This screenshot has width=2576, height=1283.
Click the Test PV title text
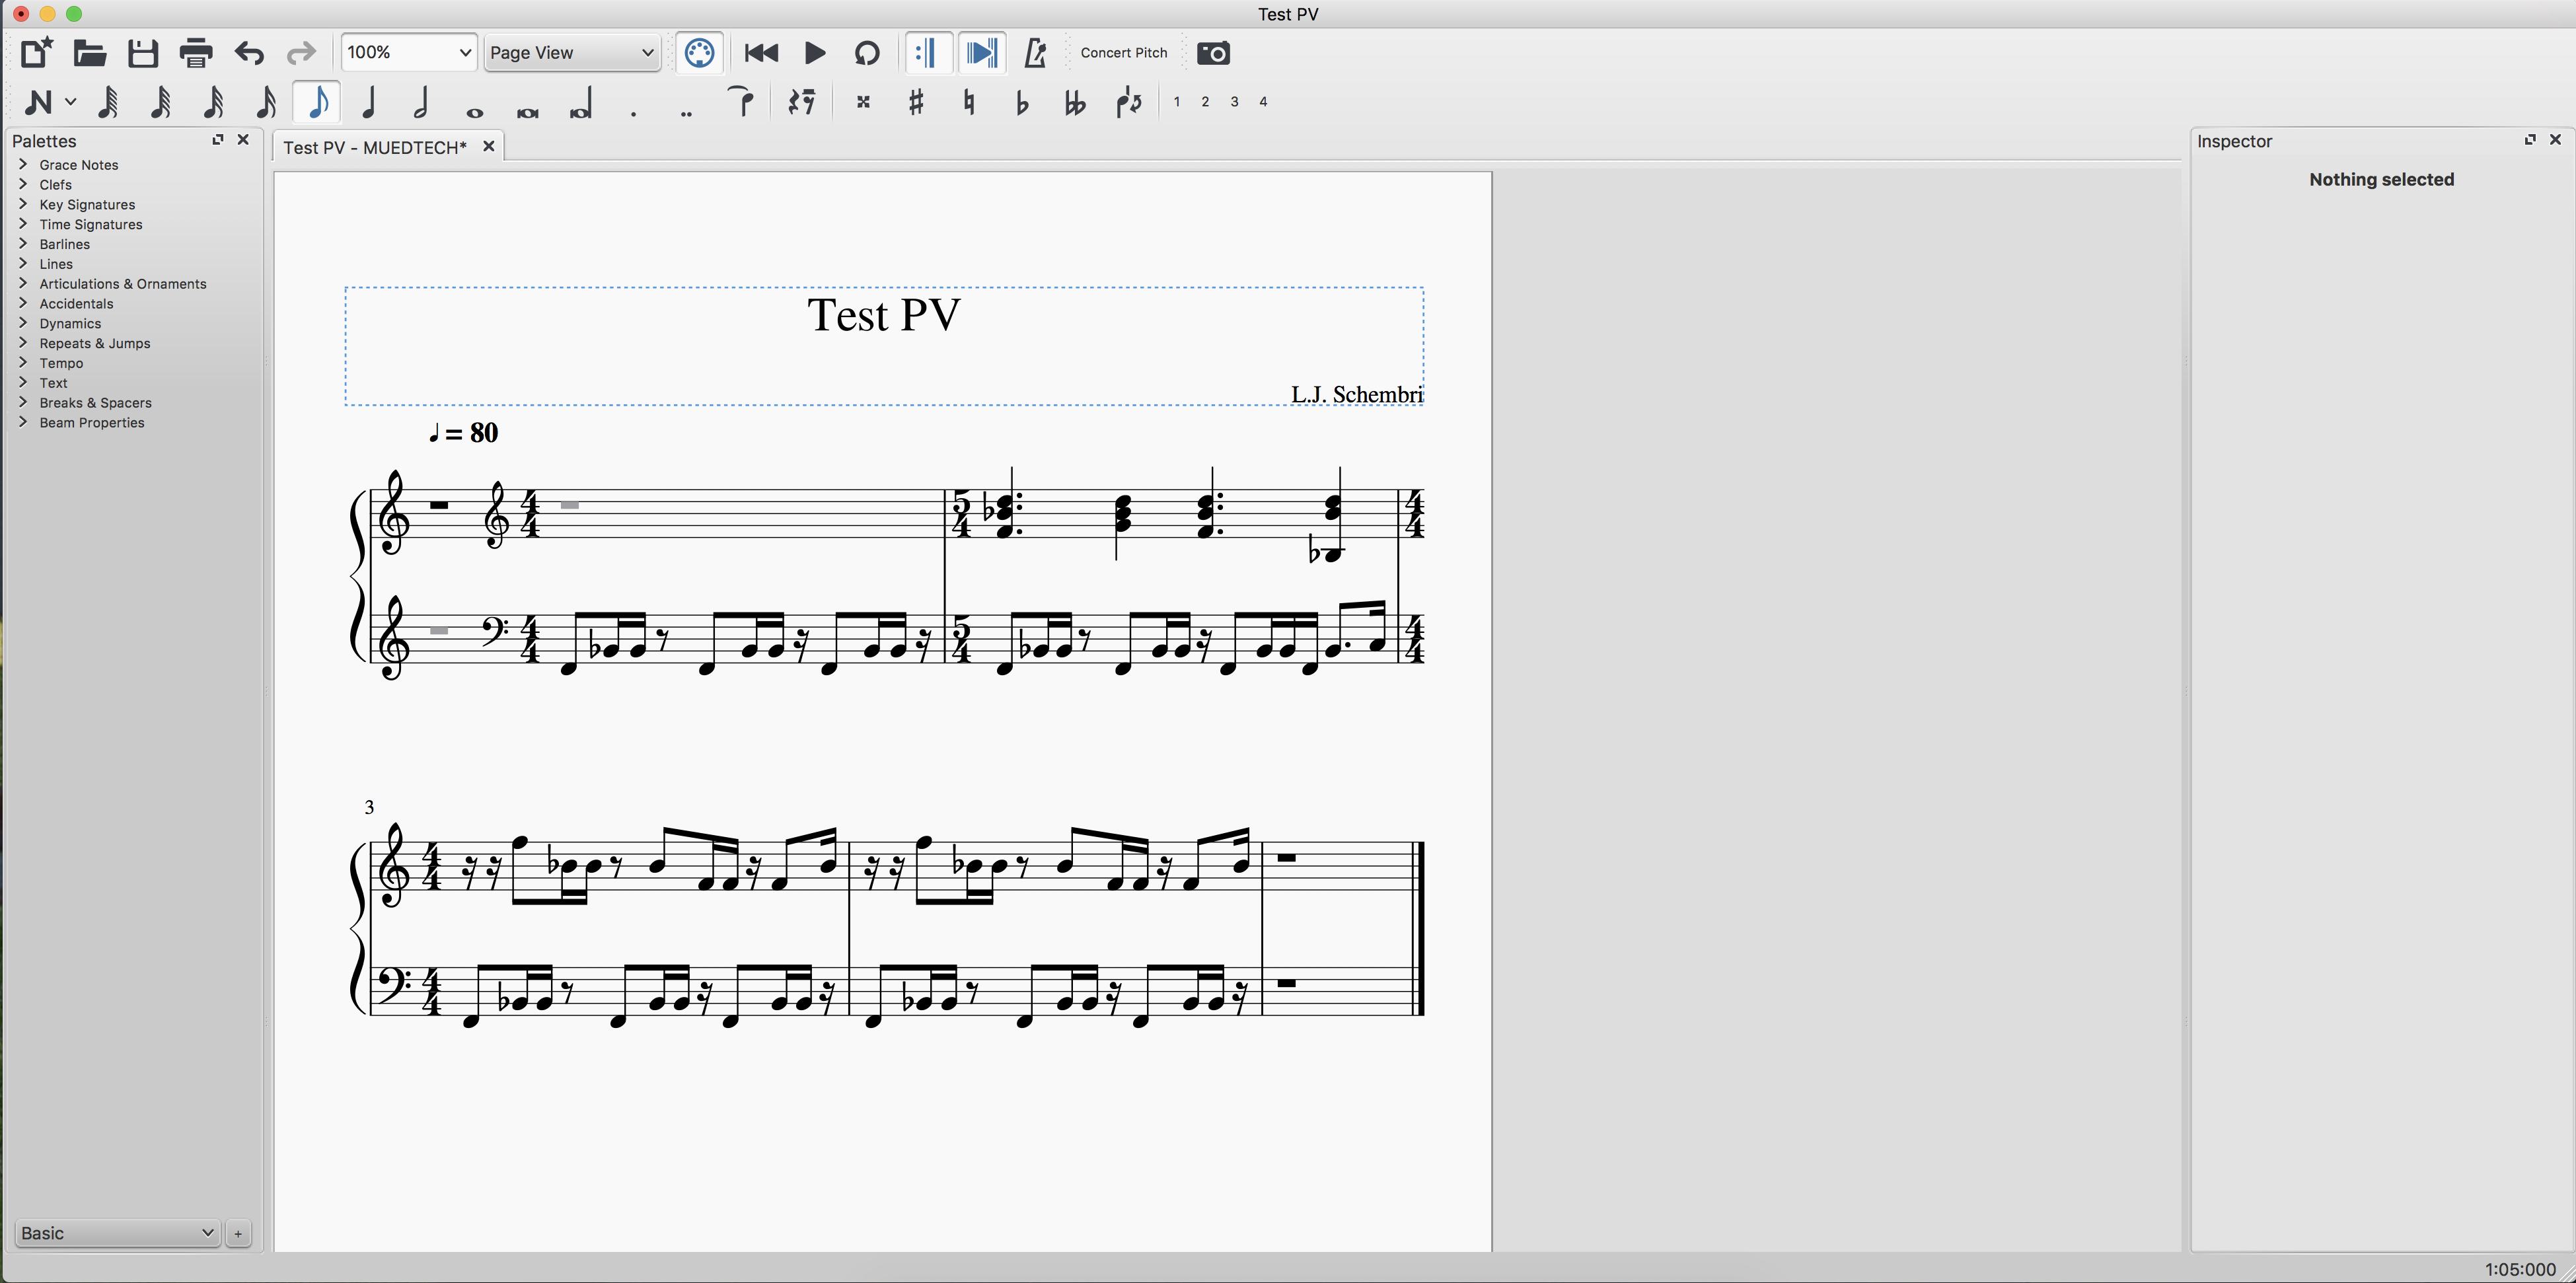[x=883, y=315]
